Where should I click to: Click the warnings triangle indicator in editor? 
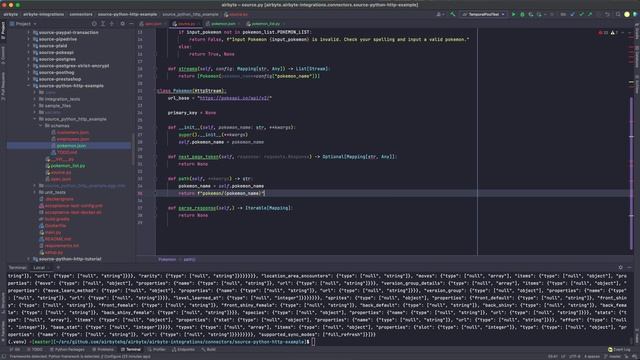(614, 33)
